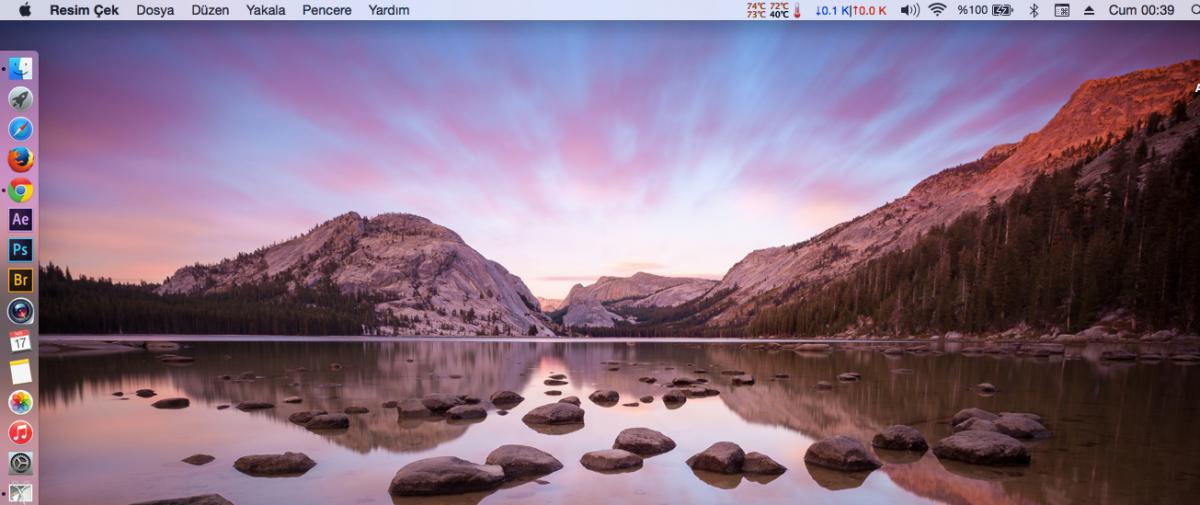Open the Apple menu
Screen dimensions: 1200x505
pyautogui.click(x=24, y=10)
